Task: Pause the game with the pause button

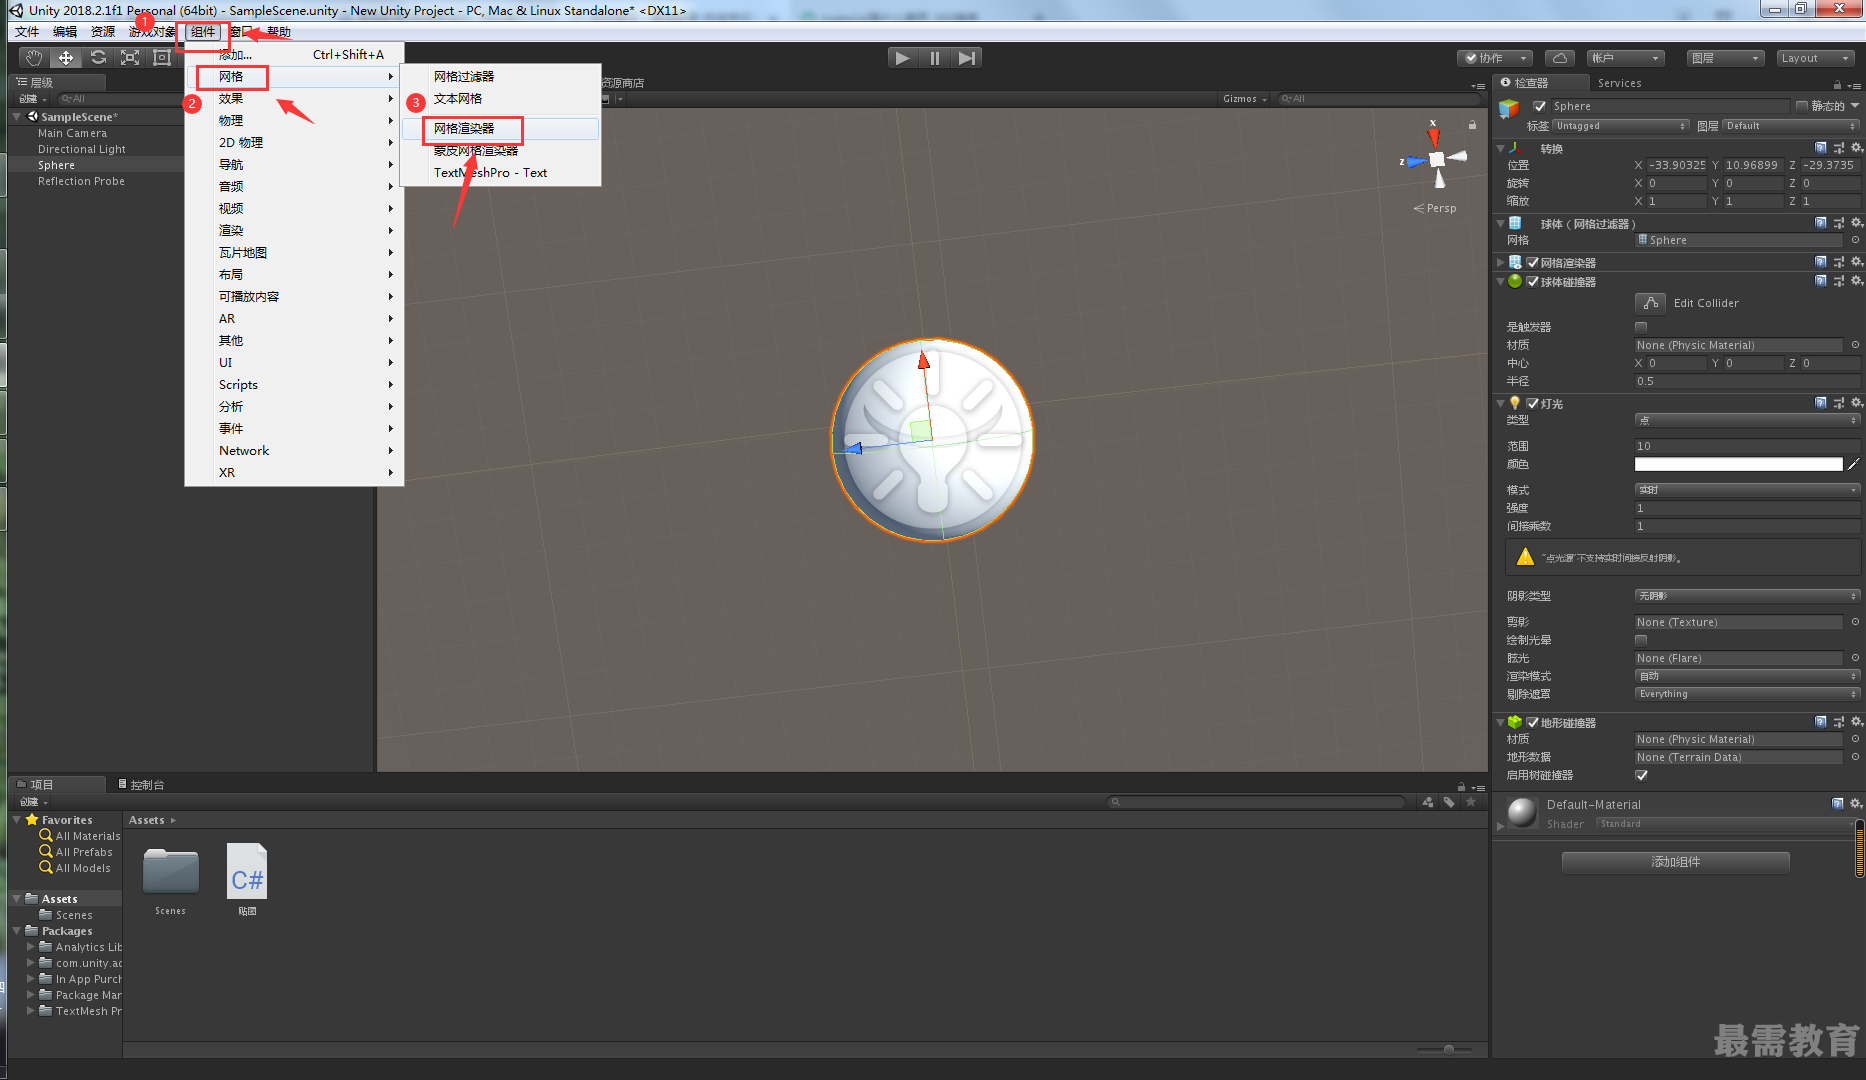Action: [x=935, y=58]
